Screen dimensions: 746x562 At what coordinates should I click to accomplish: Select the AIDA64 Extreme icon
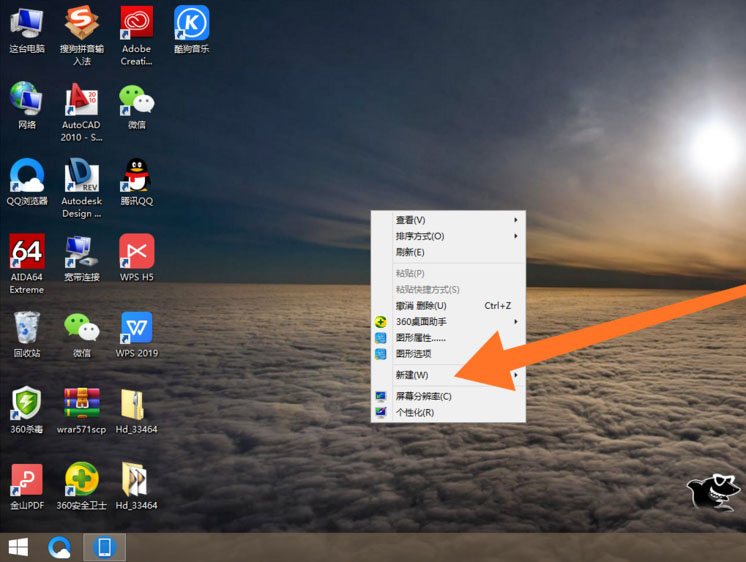[x=27, y=264]
